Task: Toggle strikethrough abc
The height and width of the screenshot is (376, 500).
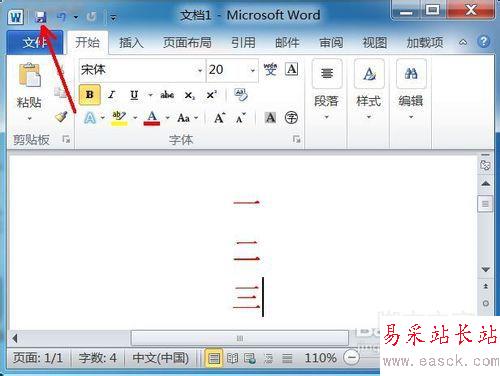Action: pos(167,95)
